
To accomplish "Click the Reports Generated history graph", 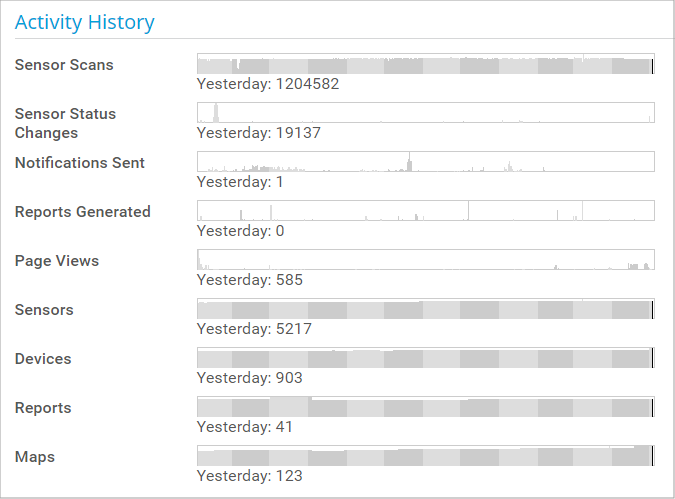I will pos(425,210).
